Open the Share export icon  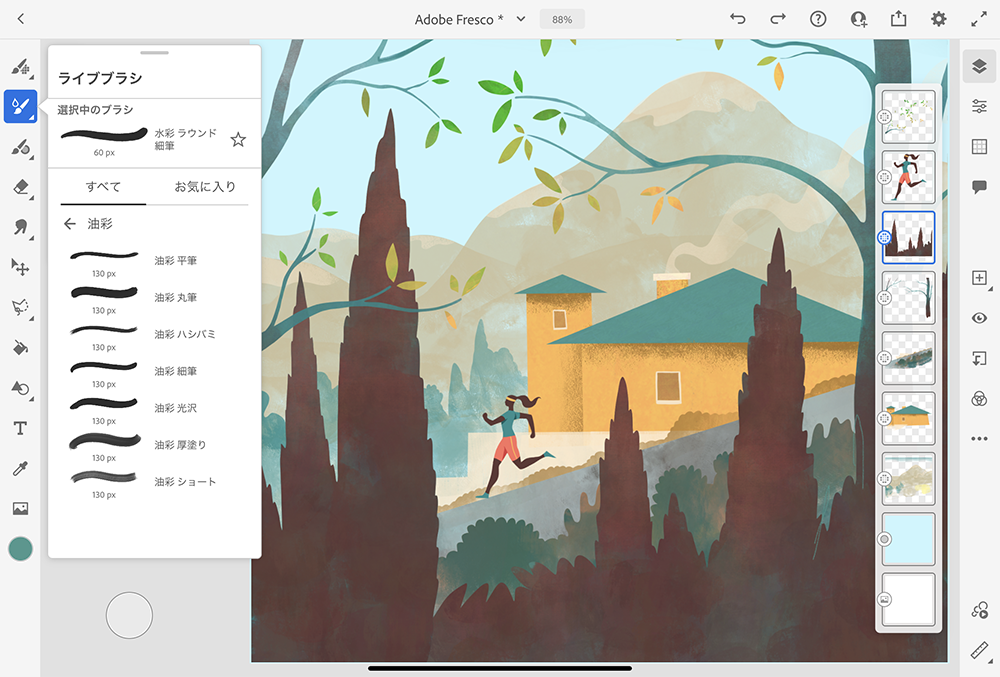[898, 19]
